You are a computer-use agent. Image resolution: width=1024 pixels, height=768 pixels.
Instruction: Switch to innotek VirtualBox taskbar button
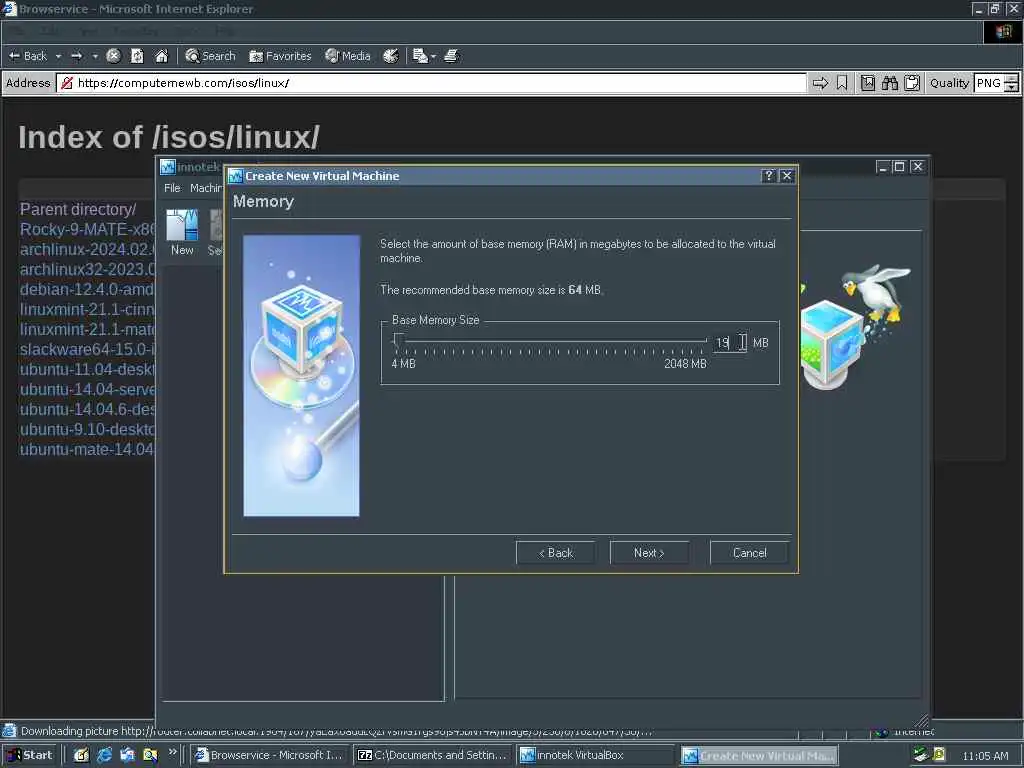(x=595, y=756)
